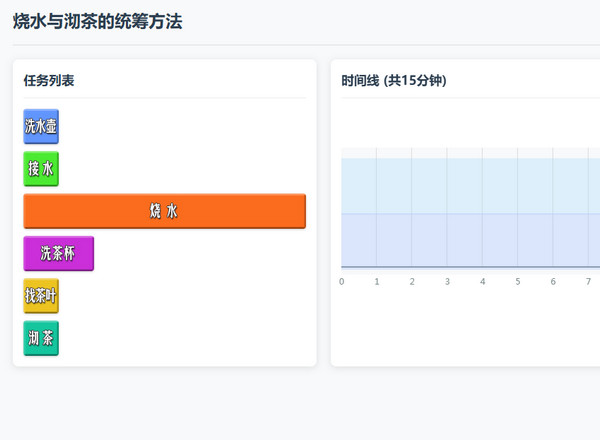Click the lower timeline track row
Image resolution: width=600 pixels, height=440 pixels.
470,240
